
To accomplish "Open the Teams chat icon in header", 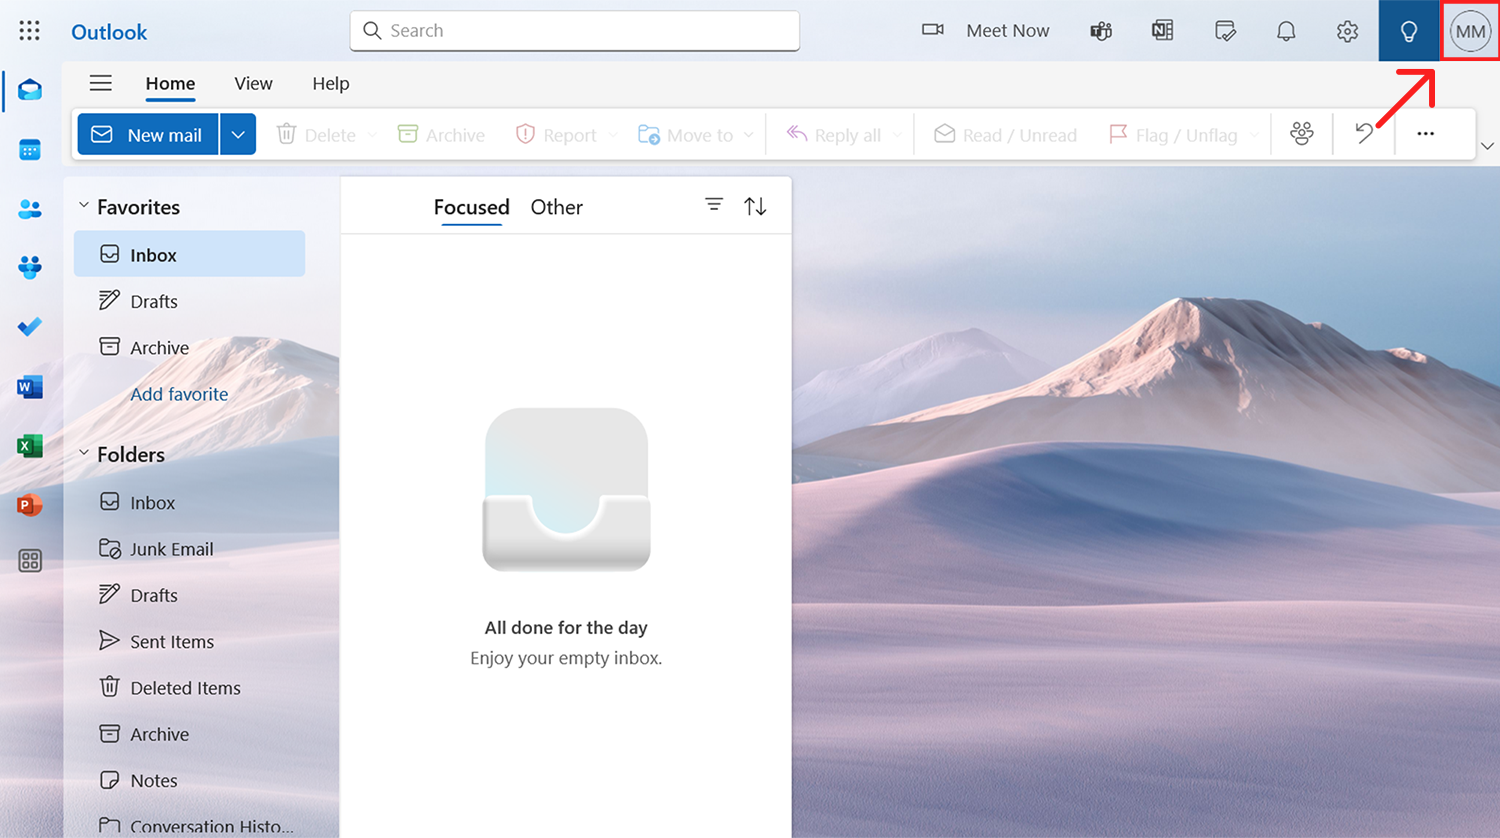I will click(1101, 31).
